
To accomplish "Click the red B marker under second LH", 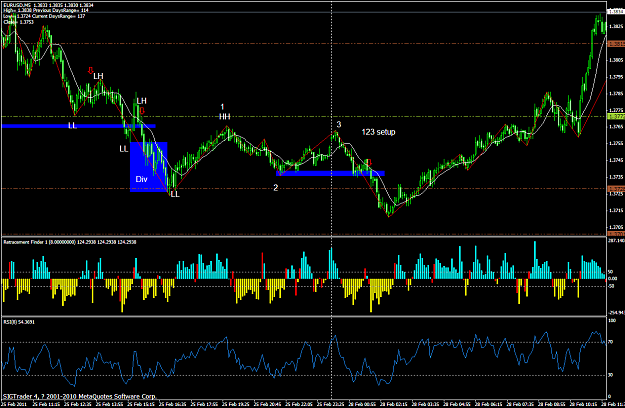I will coord(142,111).
